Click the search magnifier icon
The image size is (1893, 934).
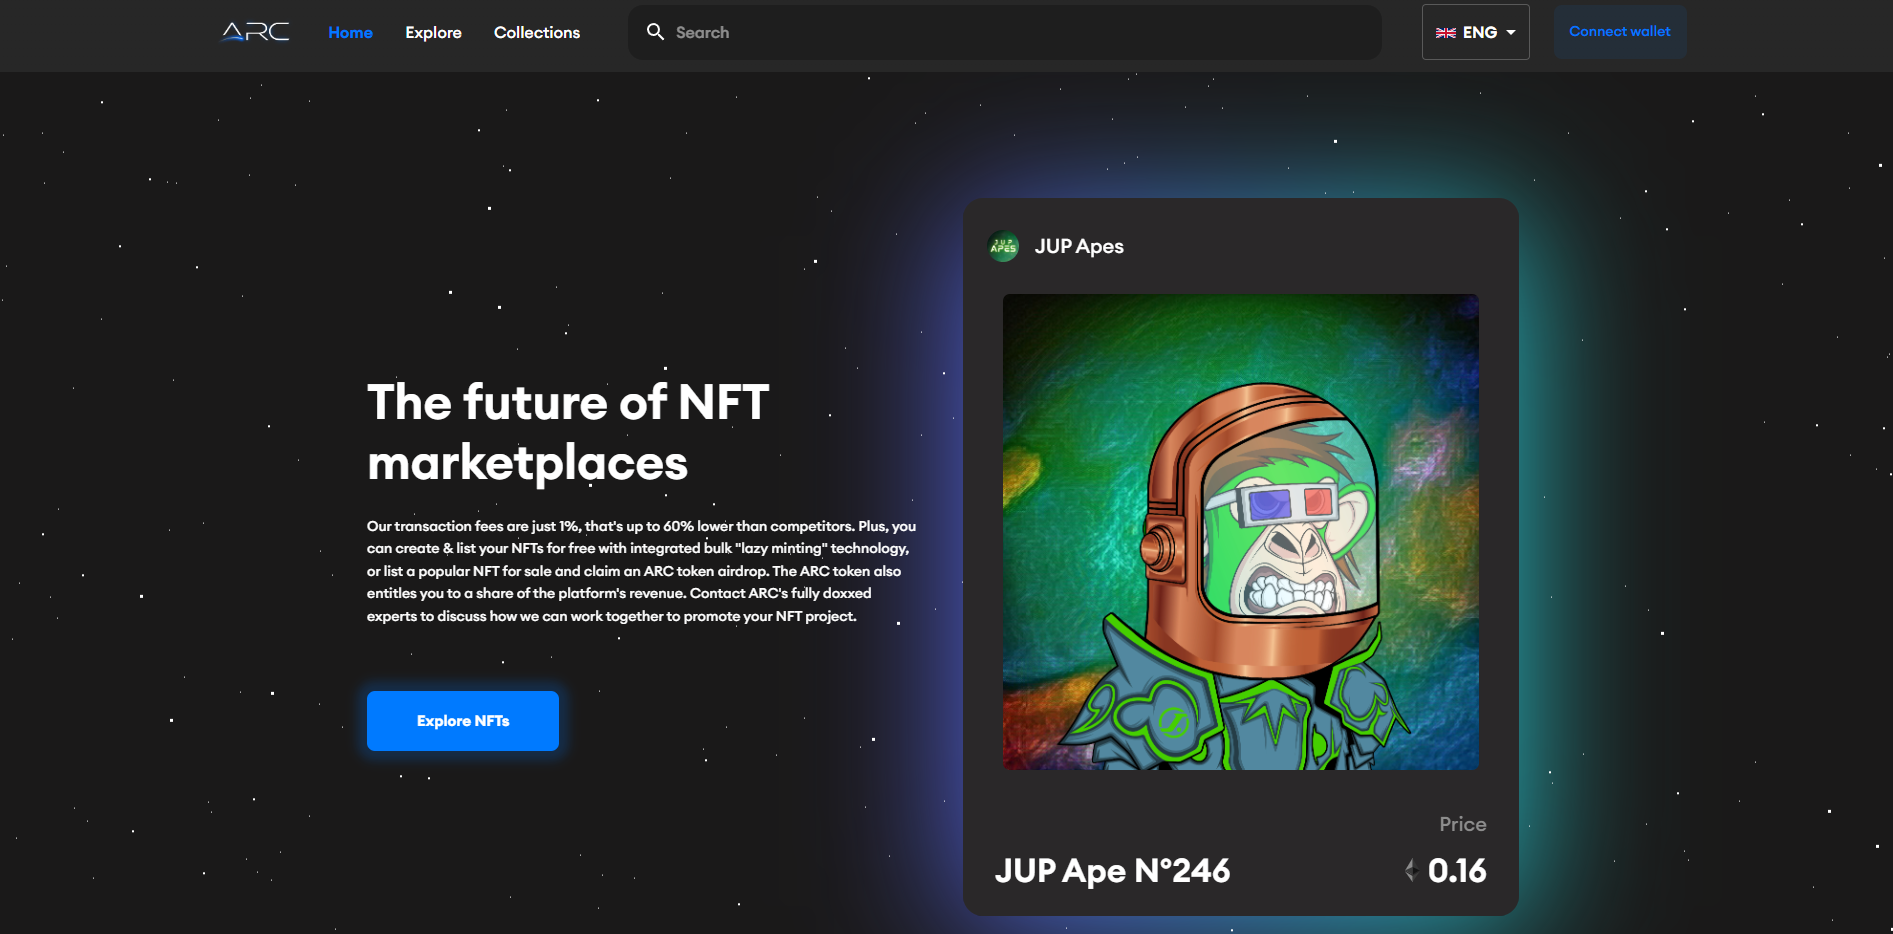click(656, 31)
